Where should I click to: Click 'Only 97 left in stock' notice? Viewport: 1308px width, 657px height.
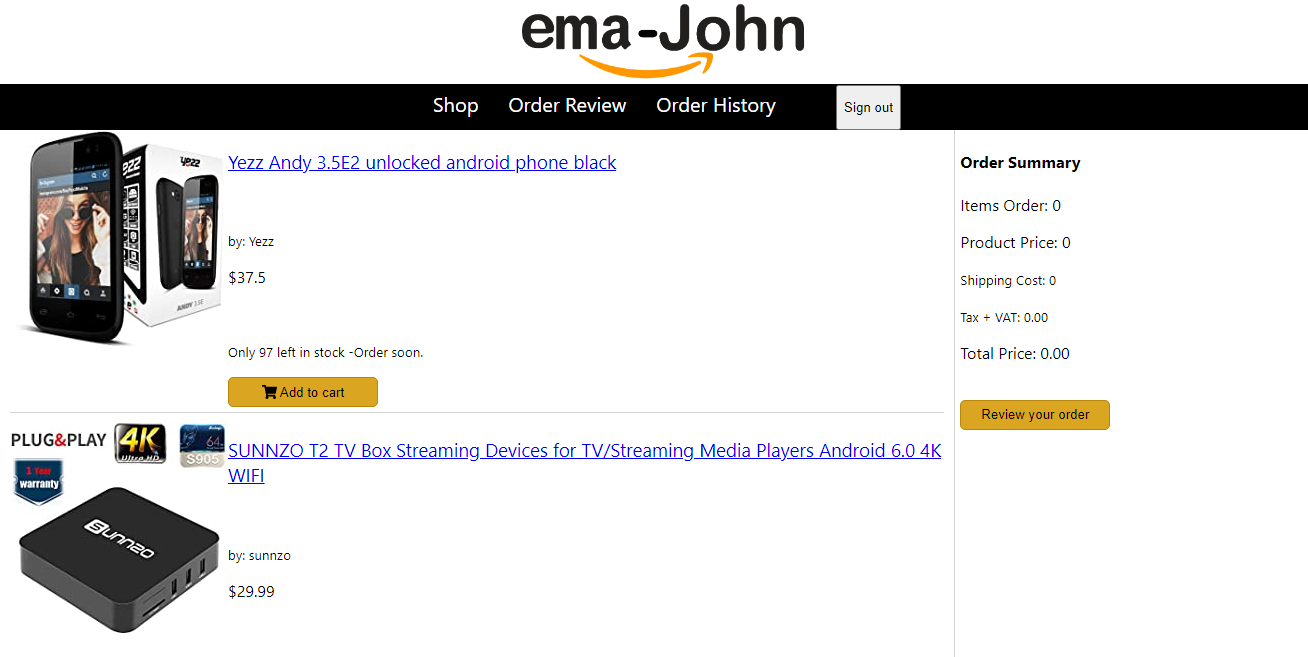pyautogui.click(x=326, y=353)
